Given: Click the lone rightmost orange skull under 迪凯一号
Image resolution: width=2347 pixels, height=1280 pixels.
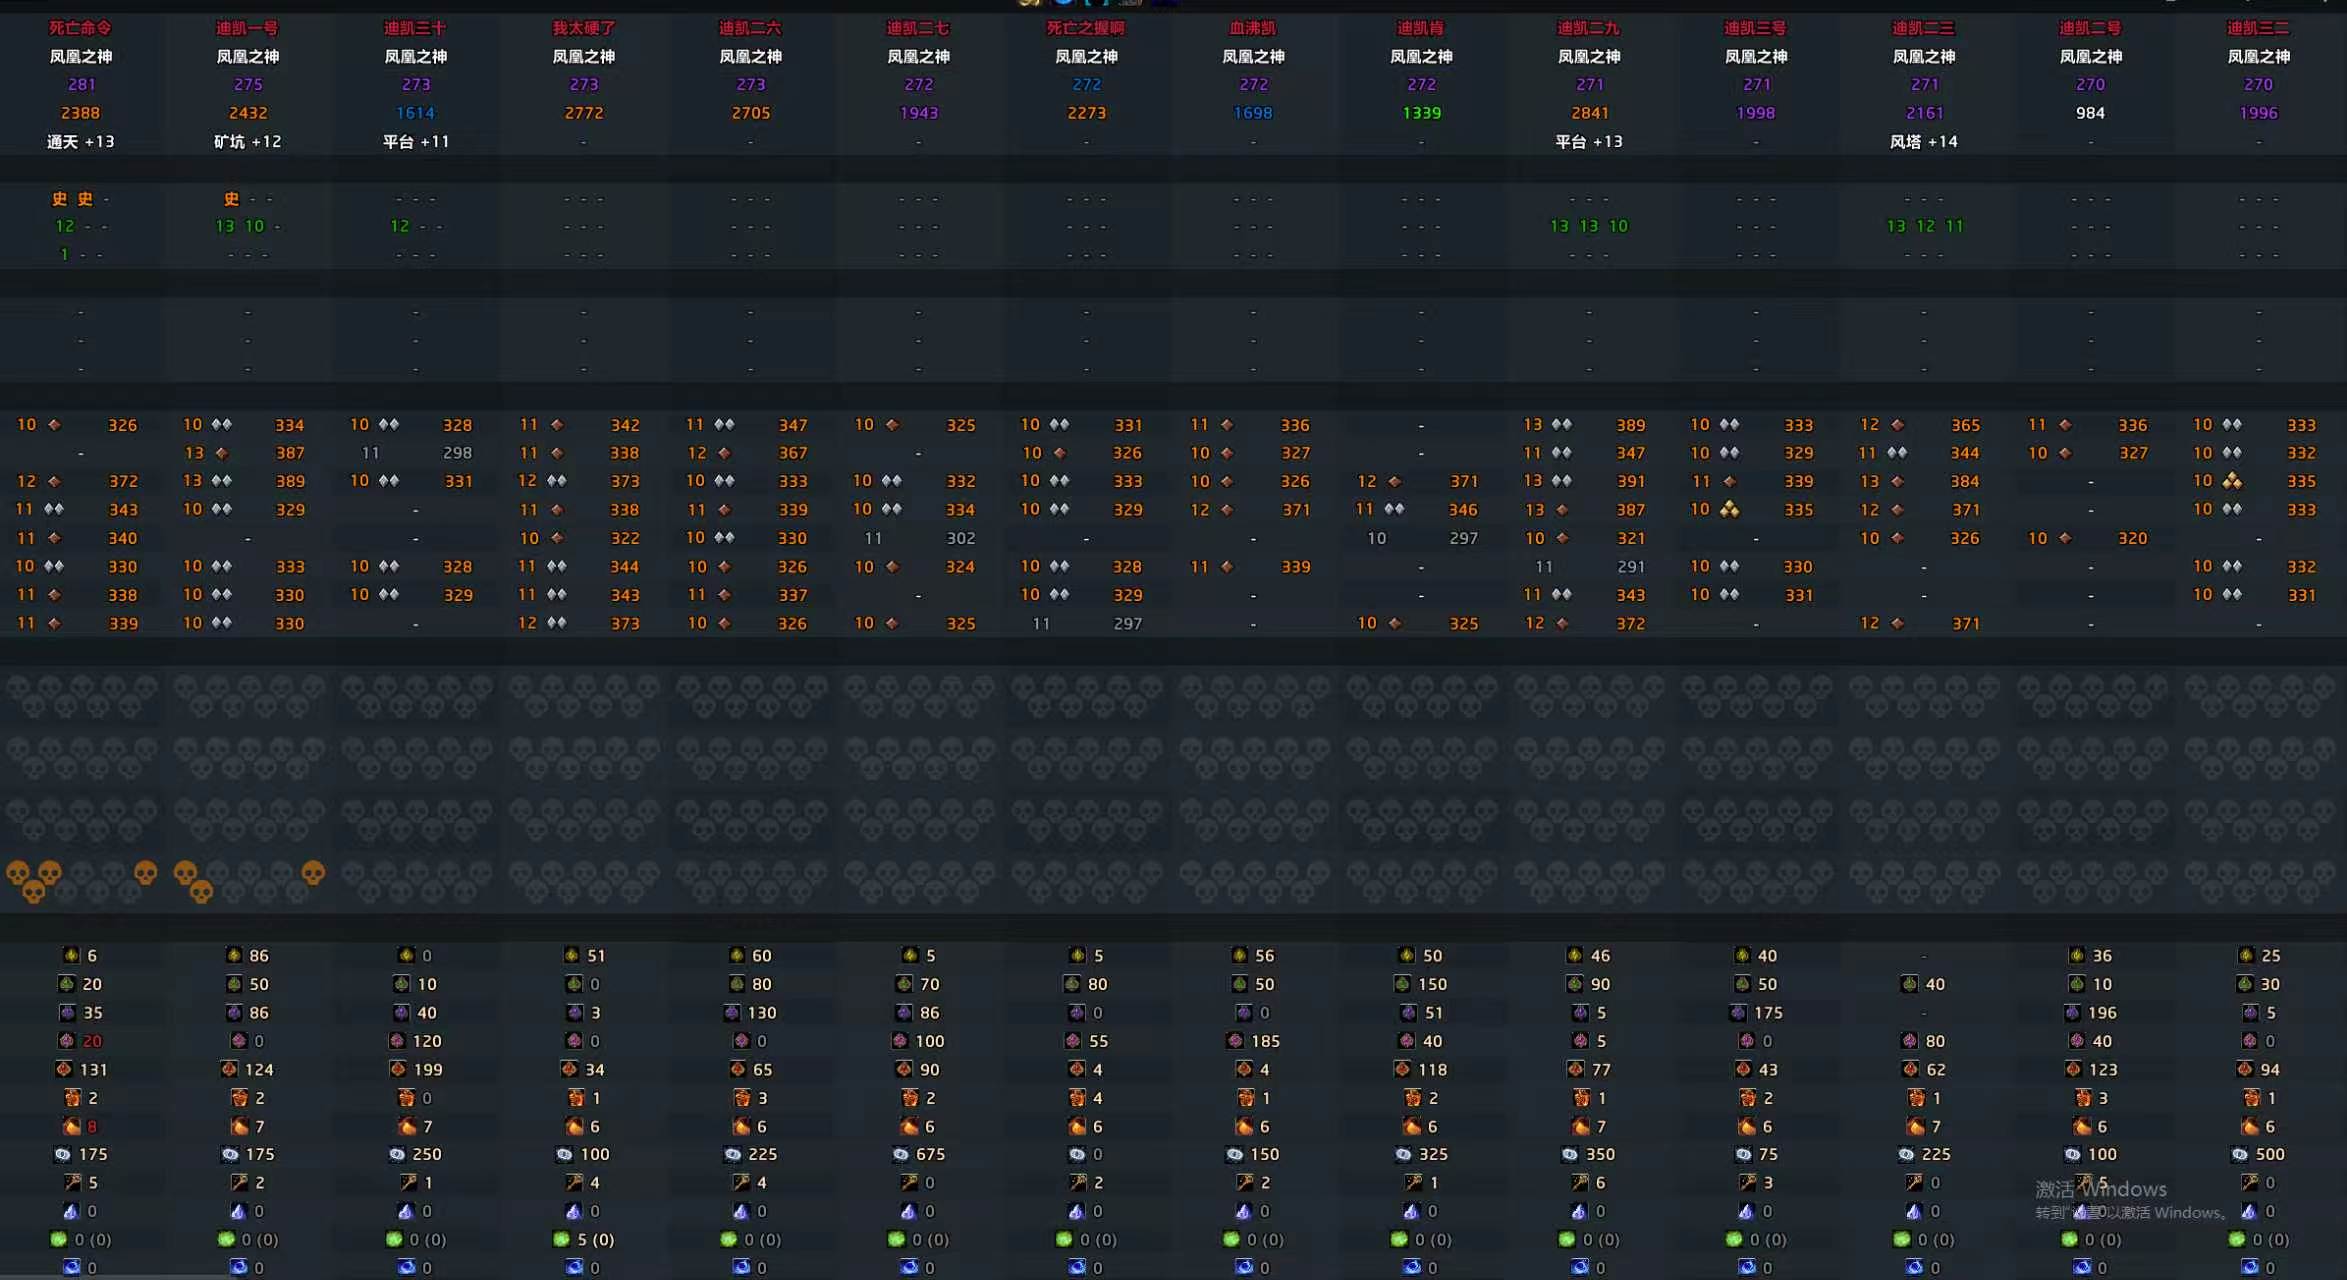Looking at the screenshot, I should click(313, 874).
